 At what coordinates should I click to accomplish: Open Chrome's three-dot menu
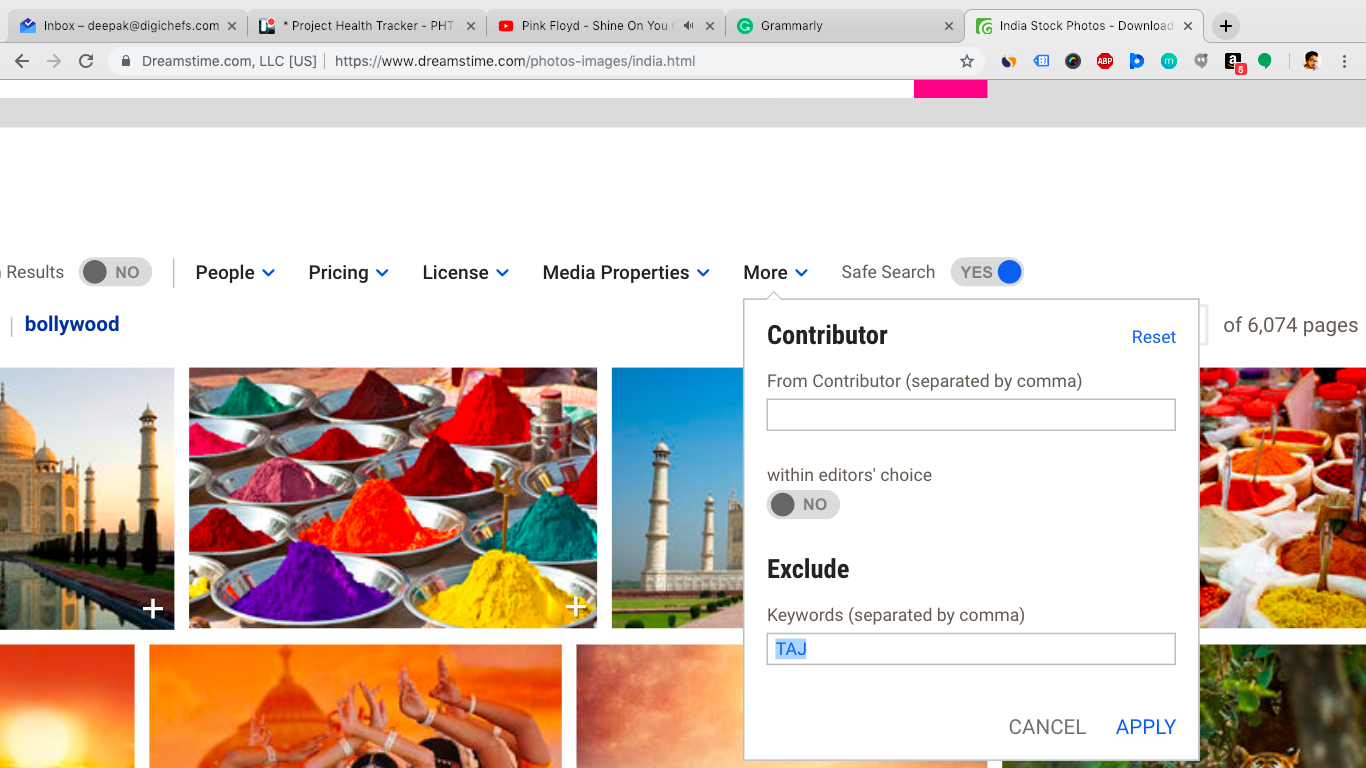[1345, 61]
